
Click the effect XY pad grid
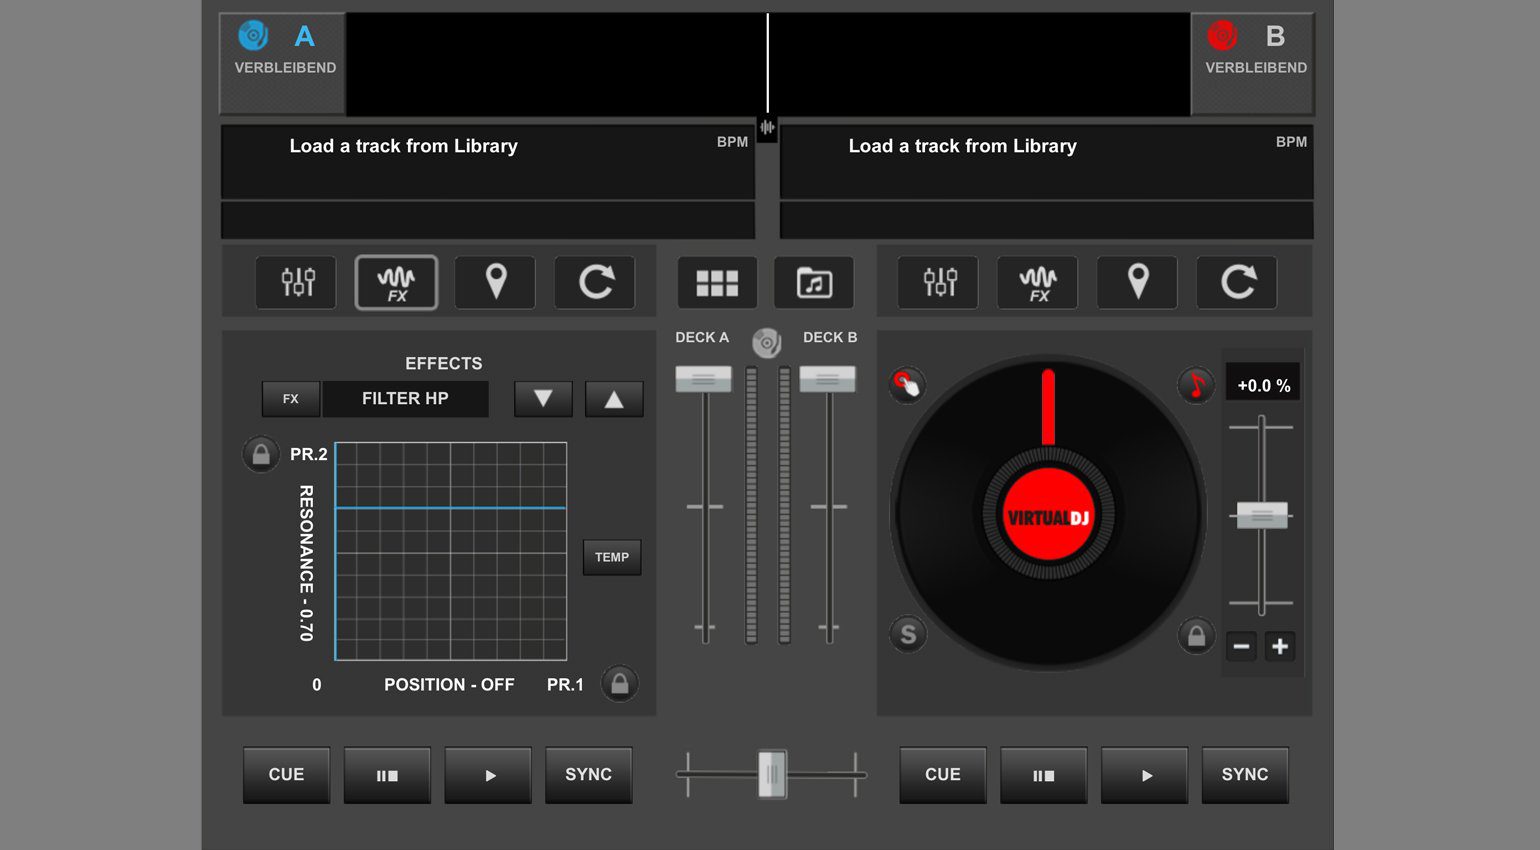(451, 551)
